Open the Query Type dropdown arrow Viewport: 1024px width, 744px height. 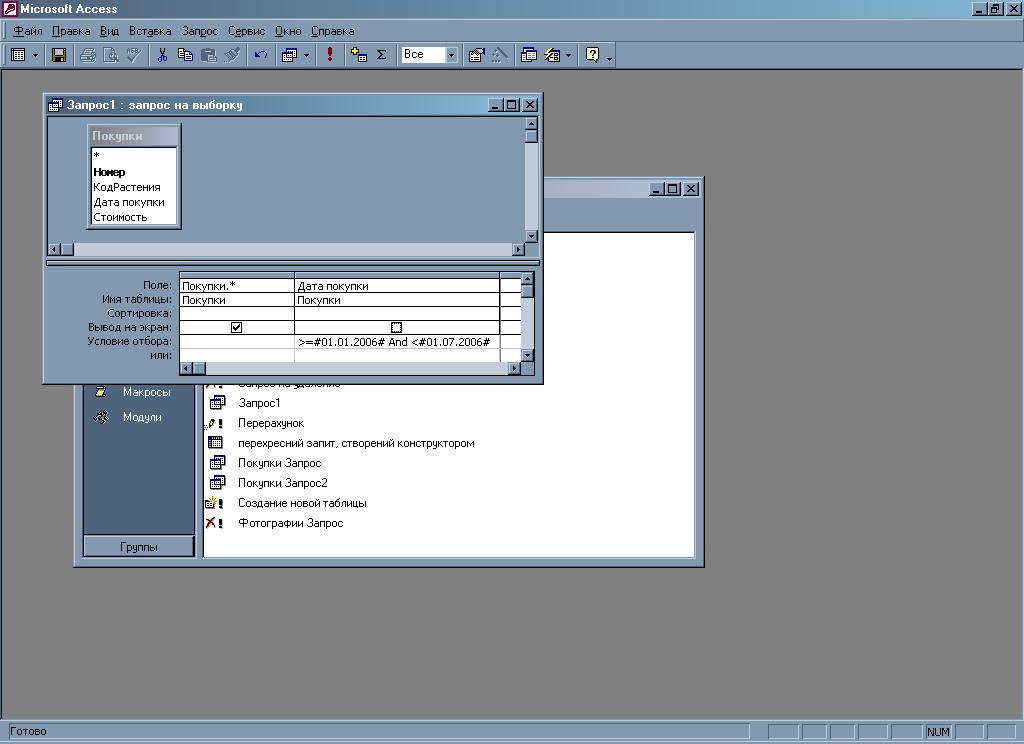point(306,55)
